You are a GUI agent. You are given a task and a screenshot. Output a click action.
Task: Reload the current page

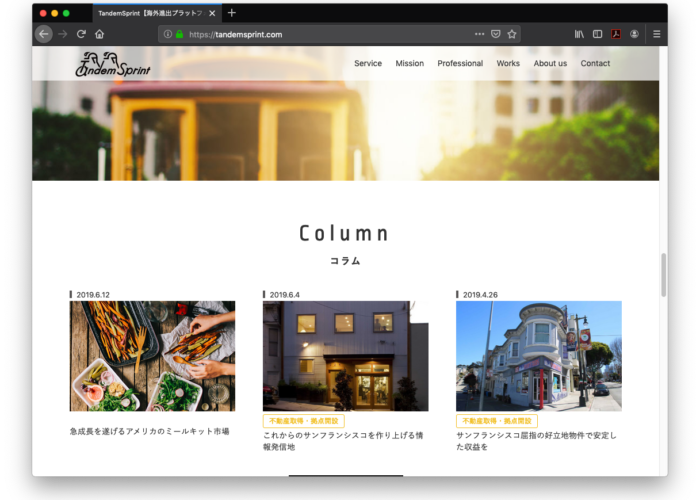(x=81, y=34)
